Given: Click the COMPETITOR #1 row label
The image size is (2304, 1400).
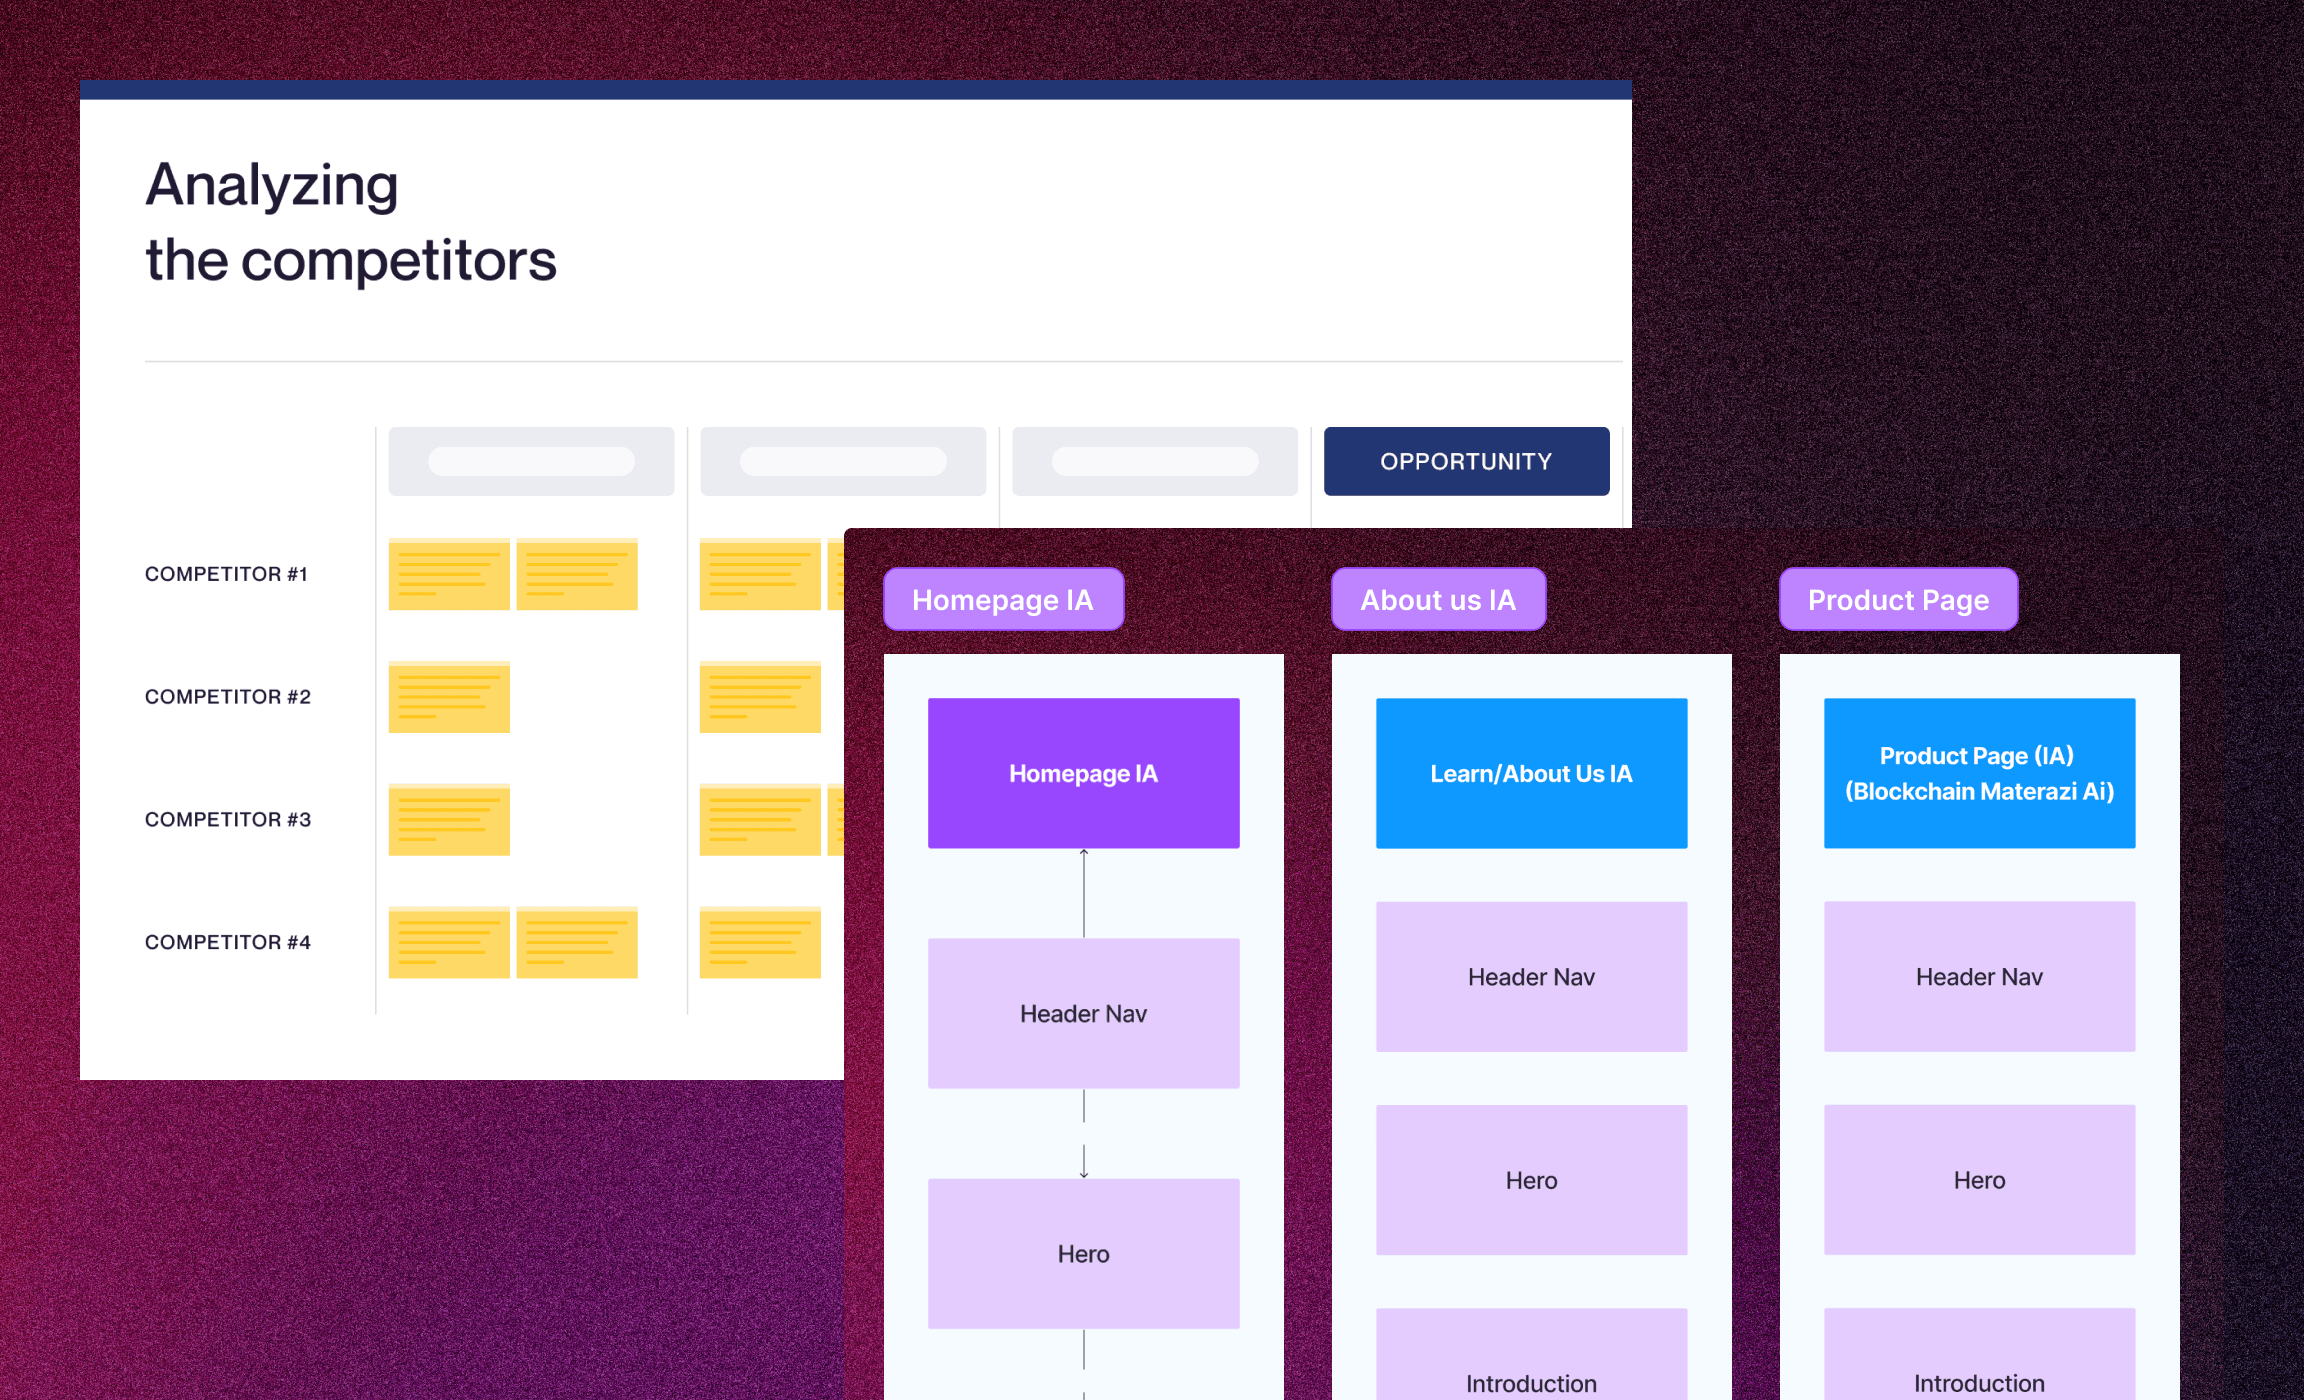Looking at the screenshot, I should [226, 574].
